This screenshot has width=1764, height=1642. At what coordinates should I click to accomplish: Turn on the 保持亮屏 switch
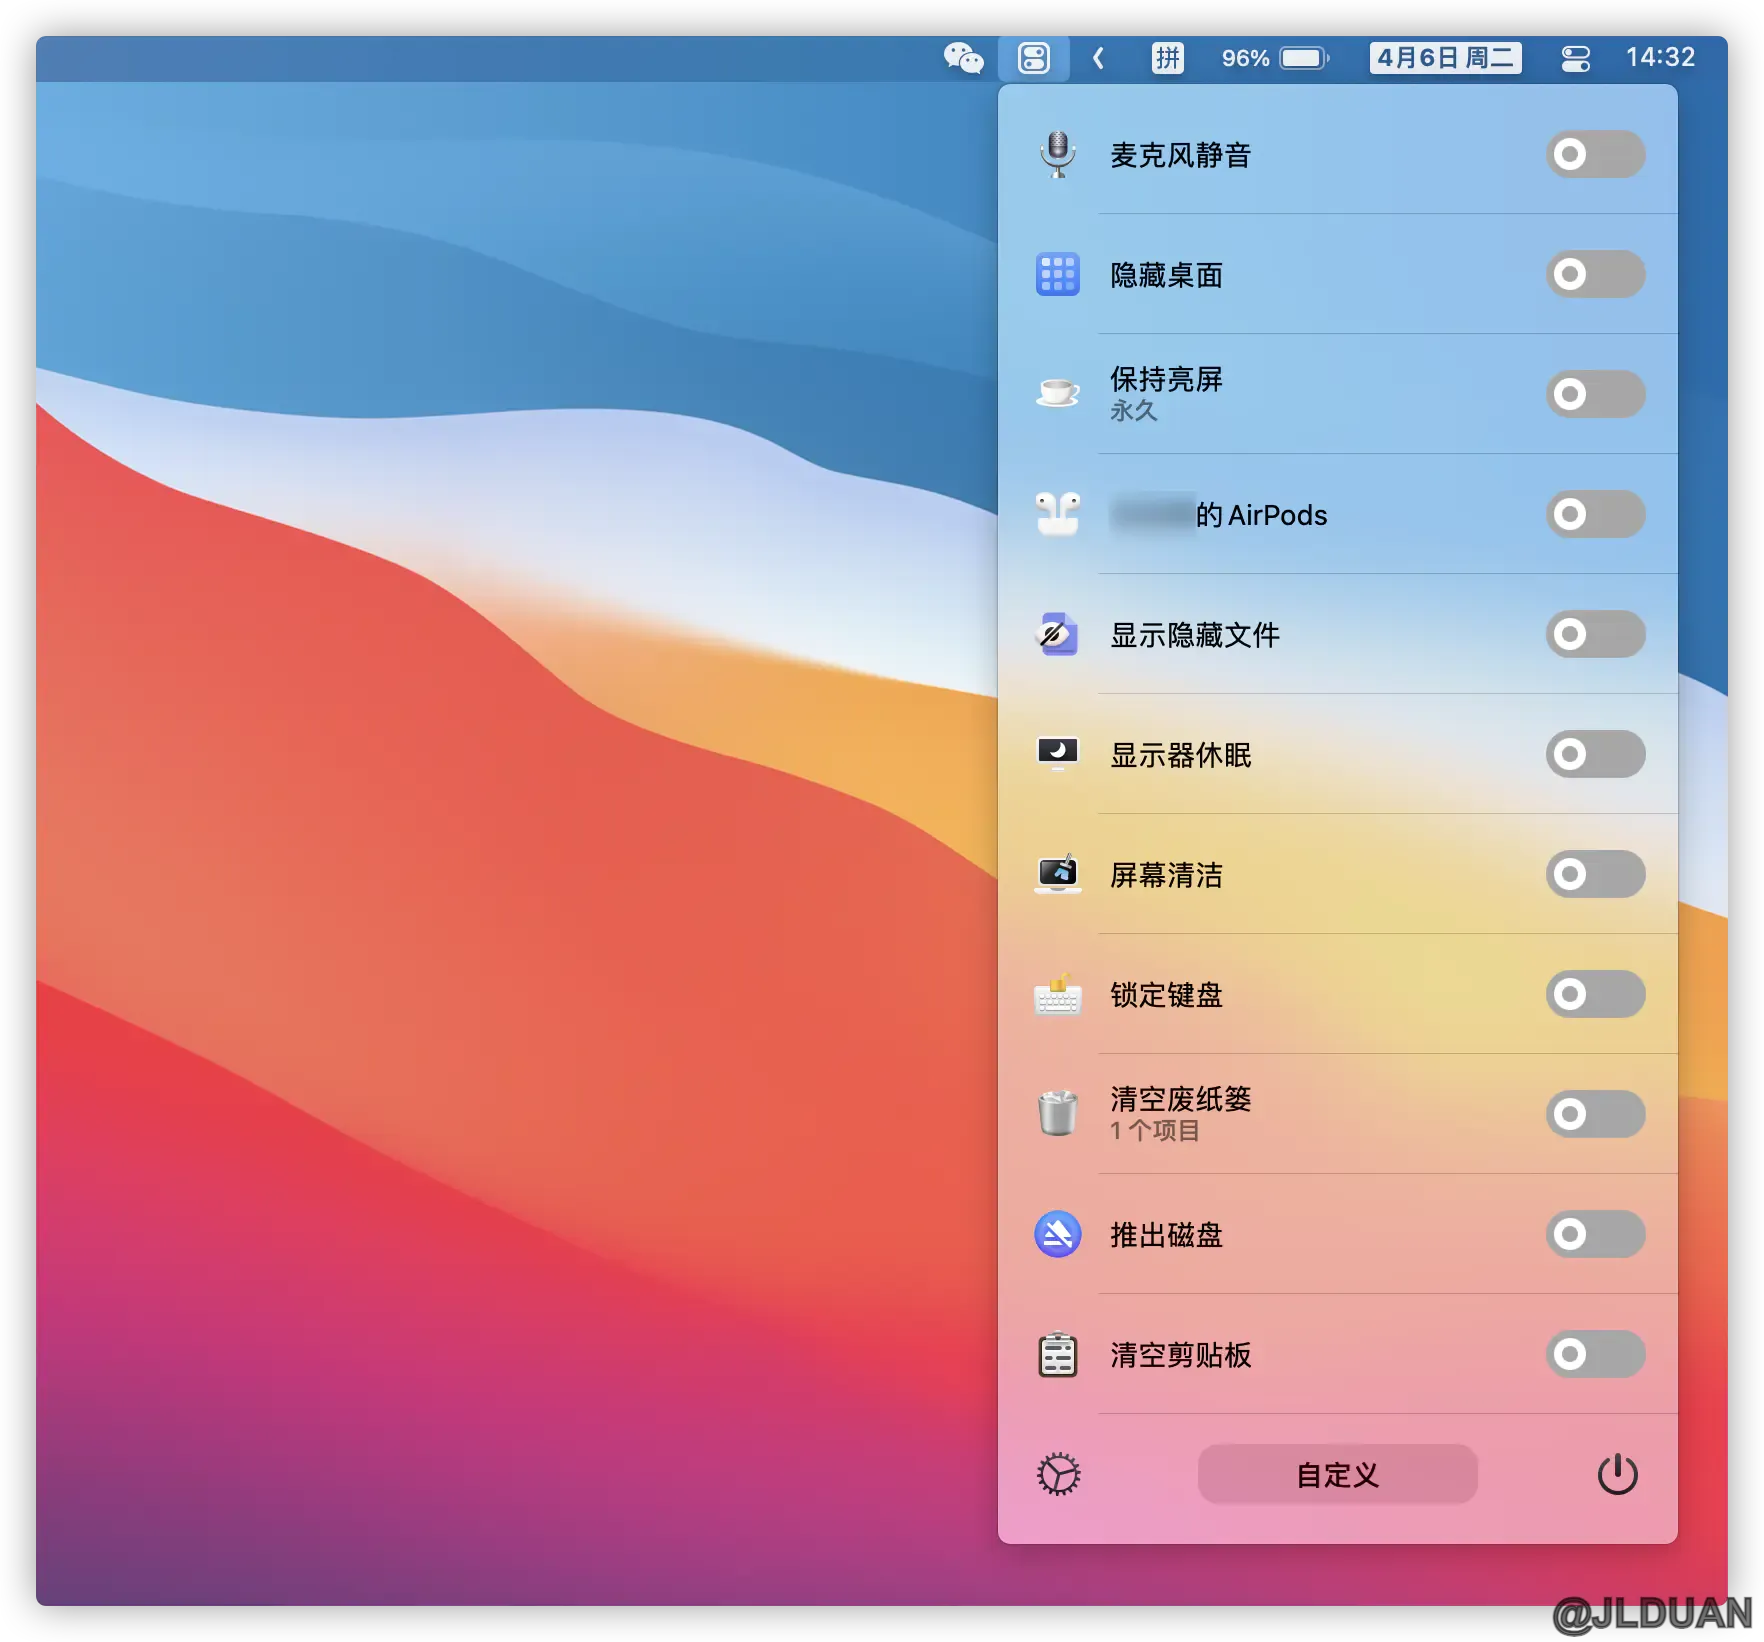click(1595, 394)
